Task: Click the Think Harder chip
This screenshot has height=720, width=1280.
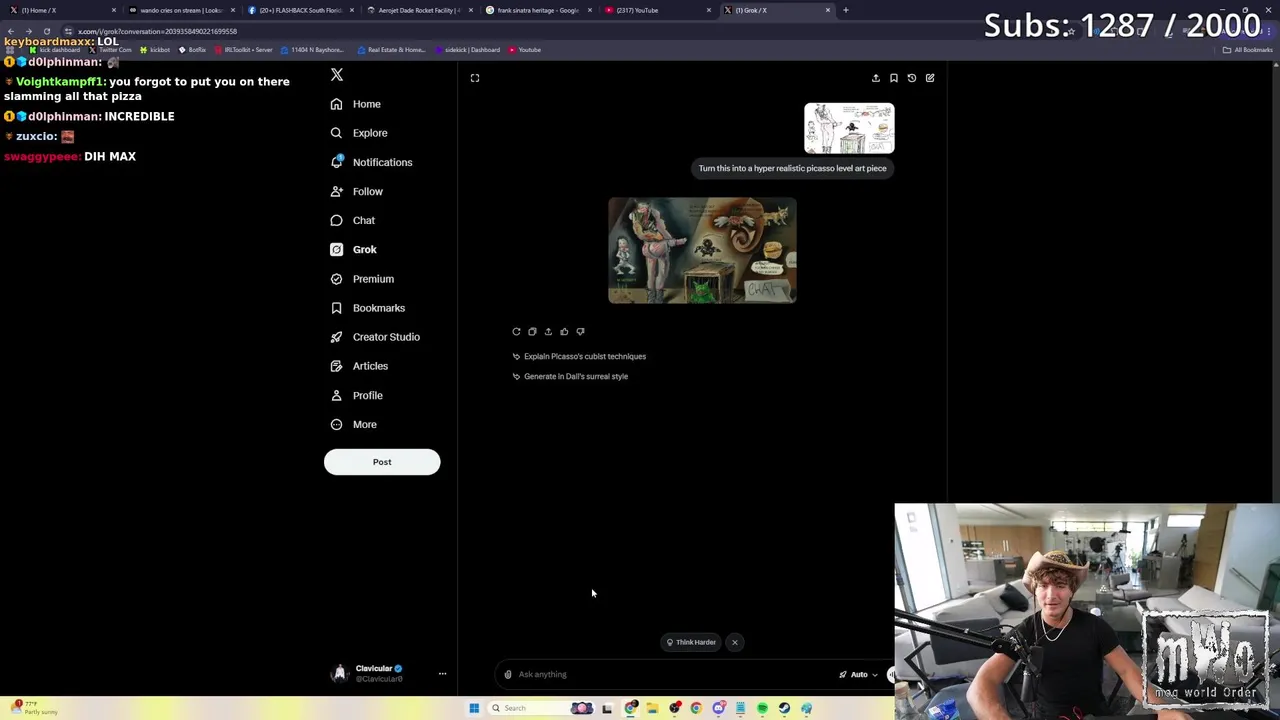Action: pyautogui.click(x=691, y=642)
